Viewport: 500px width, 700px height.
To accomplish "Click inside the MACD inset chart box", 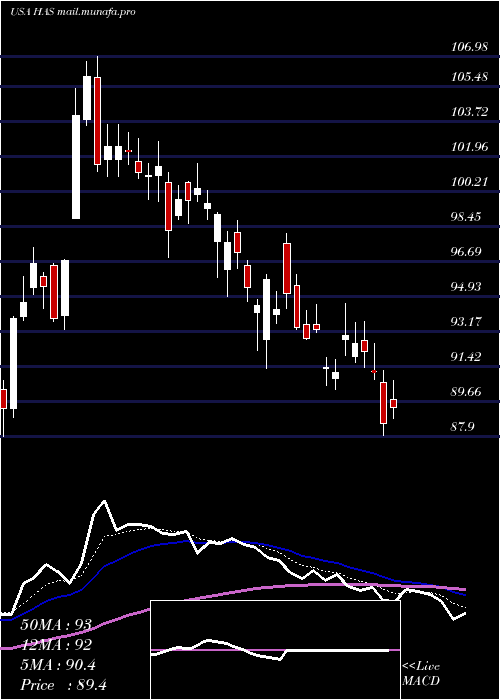I will pos(275,650).
